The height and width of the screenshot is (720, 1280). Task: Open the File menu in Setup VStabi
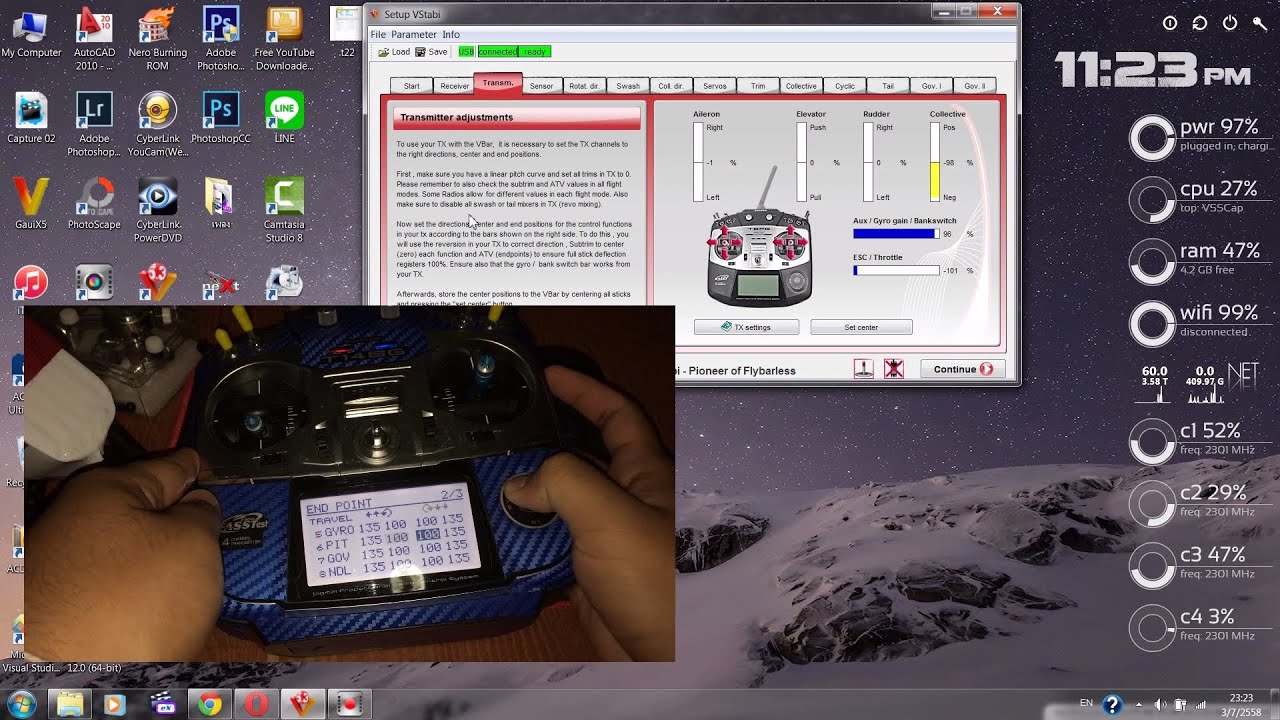coord(378,34)
